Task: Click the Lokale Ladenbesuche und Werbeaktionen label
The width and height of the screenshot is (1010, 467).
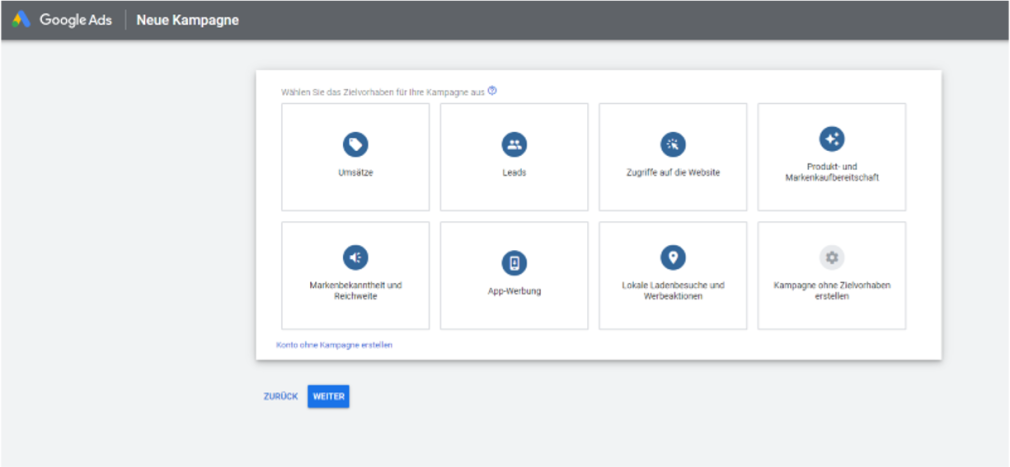Action: 672,291
